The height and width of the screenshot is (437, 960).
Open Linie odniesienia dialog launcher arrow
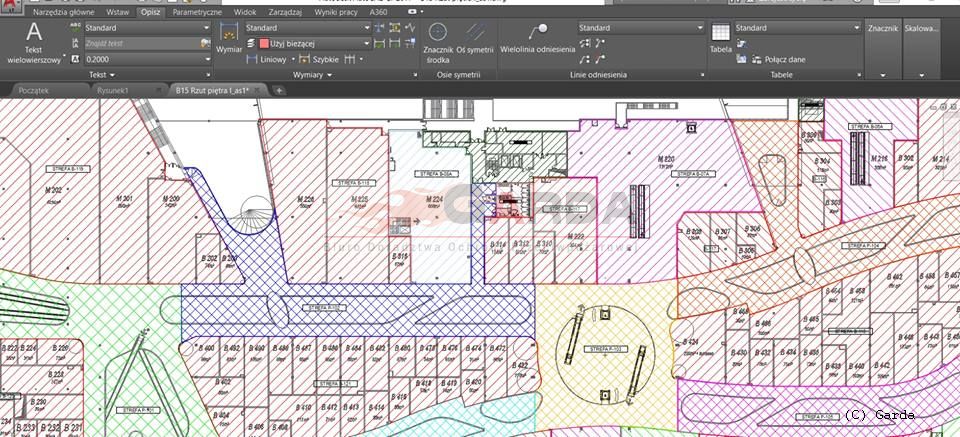coord(702,75)
